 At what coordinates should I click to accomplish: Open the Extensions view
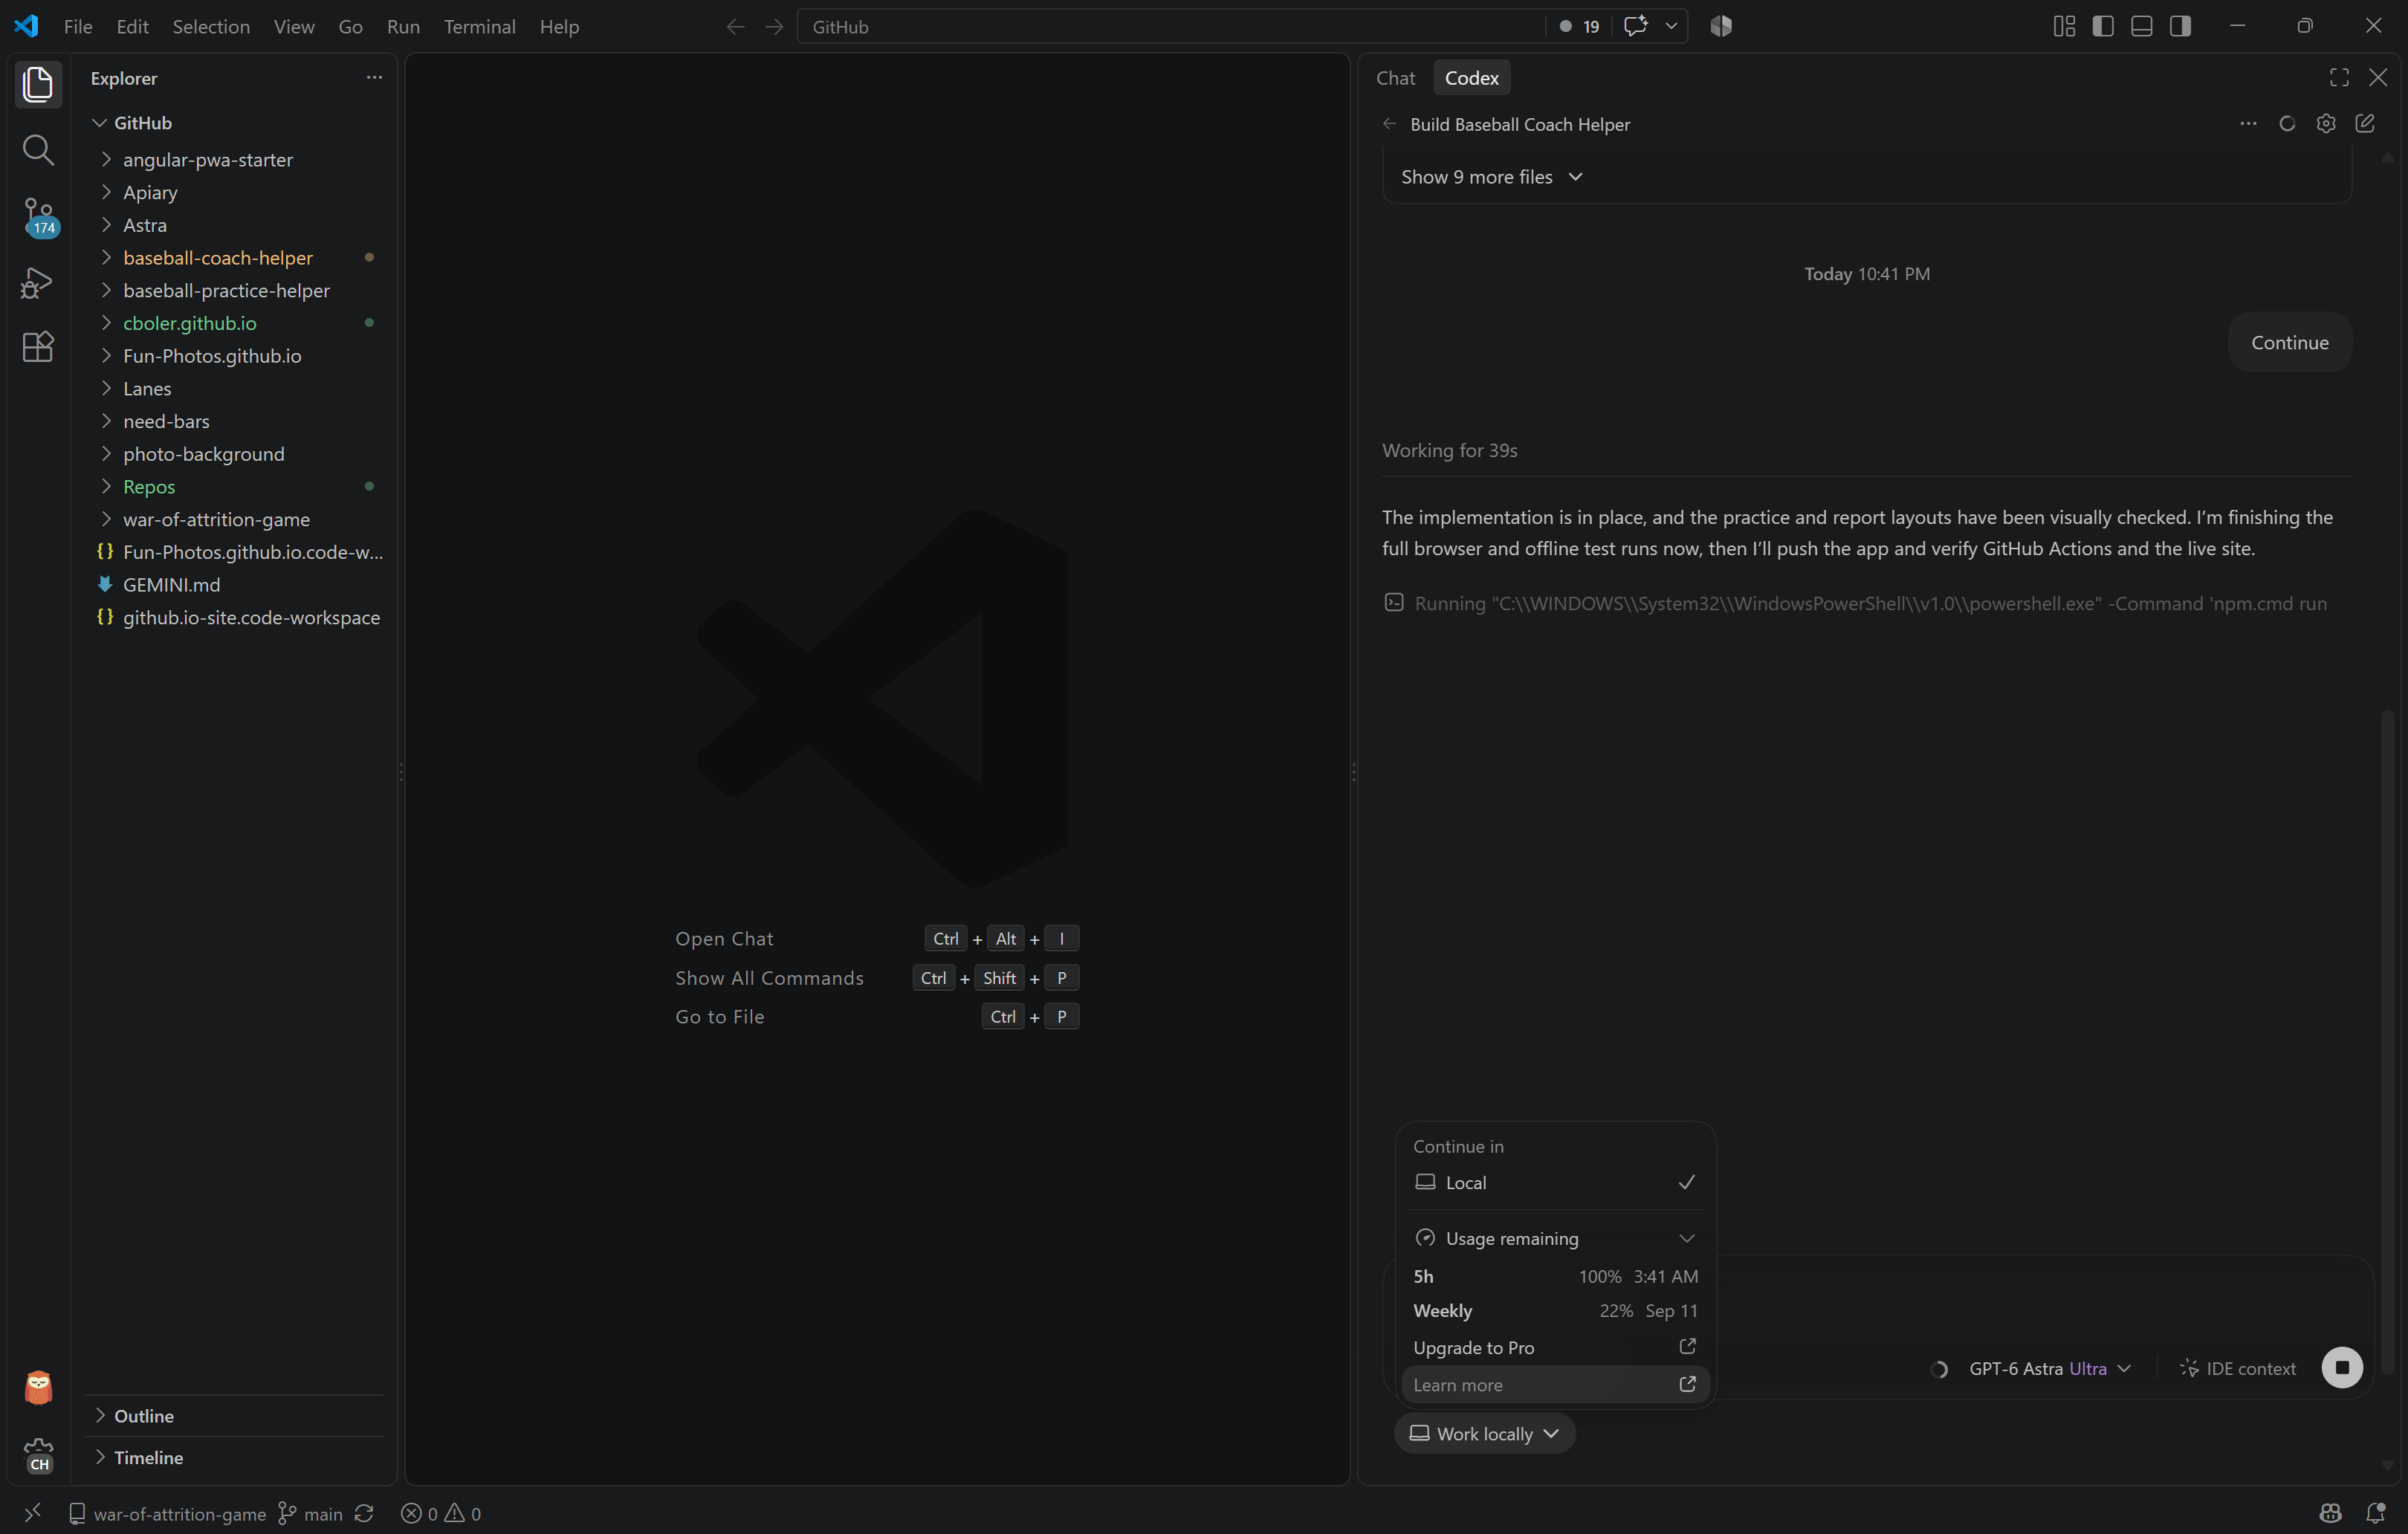pyautogui.click(x=38, y=347)
